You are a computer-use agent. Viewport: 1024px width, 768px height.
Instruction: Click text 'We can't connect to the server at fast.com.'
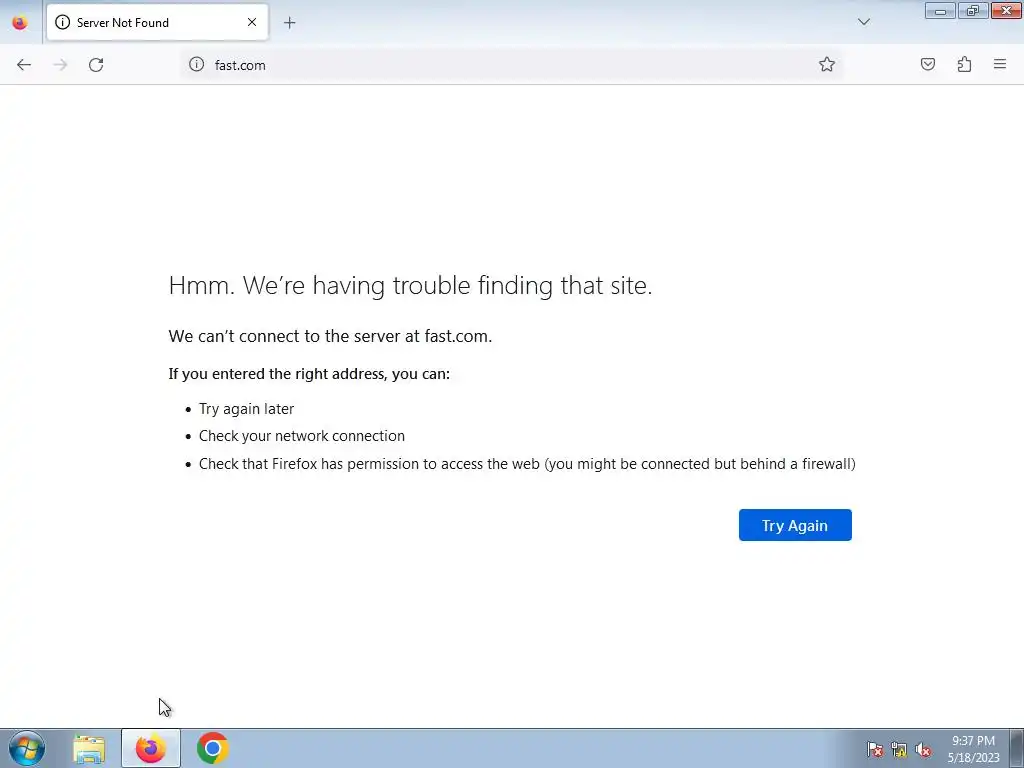tap(330, 336)
